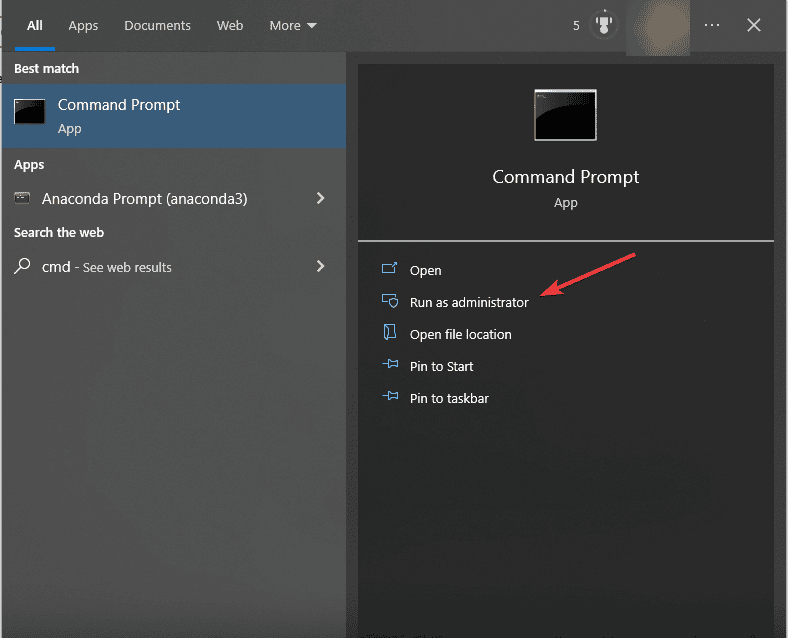The width and height of the screenshot is (788, 638).
Task: Open the Apps search tab
Action: [83, 26]
